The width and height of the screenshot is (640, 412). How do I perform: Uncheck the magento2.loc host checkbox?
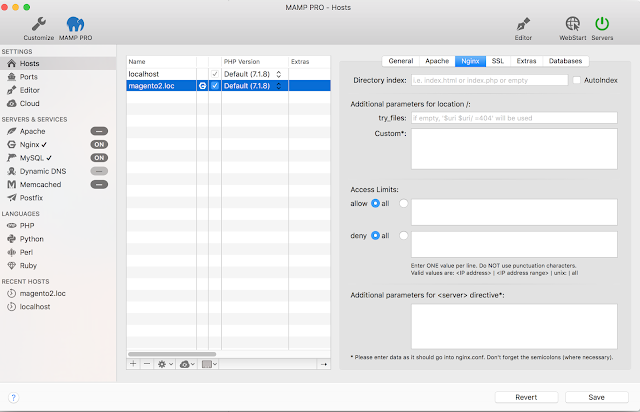(x=215, y=86)
